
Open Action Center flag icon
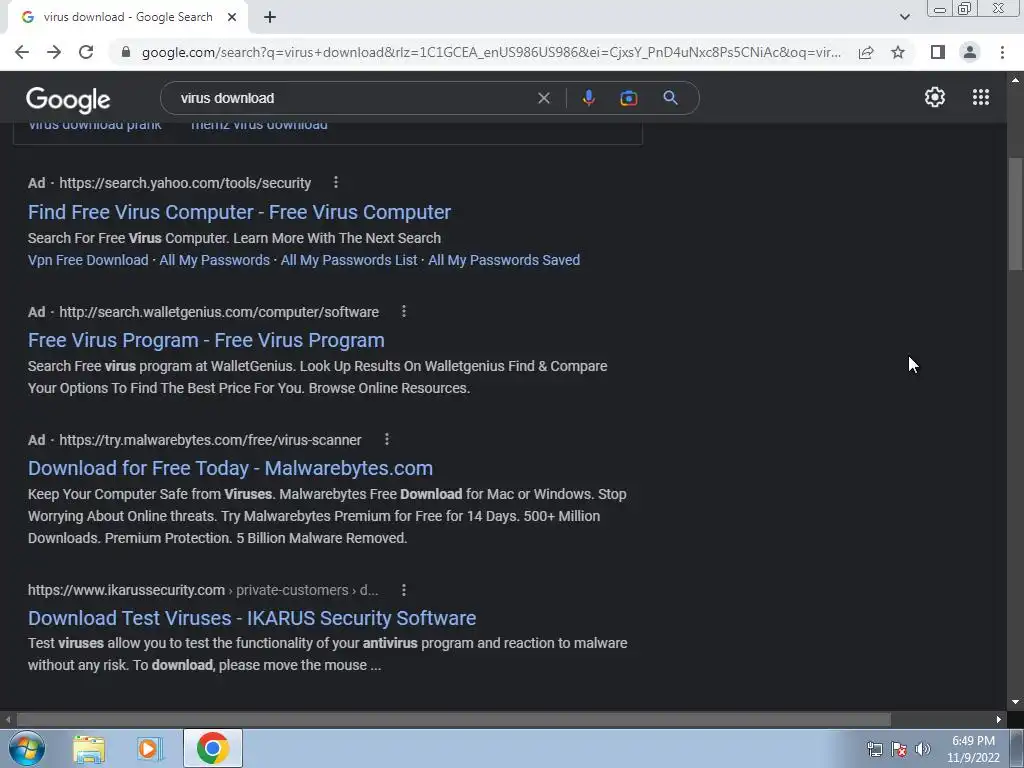tap(899, 749)
